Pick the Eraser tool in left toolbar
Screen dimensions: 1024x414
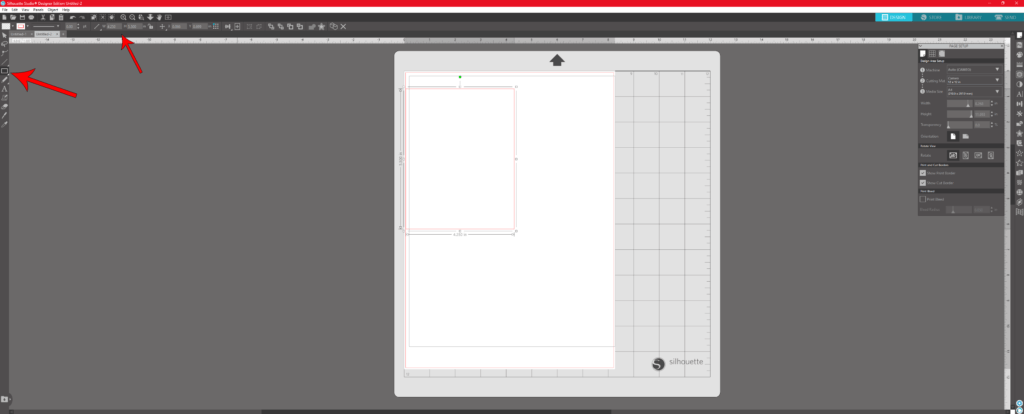(x=4, y=106)
